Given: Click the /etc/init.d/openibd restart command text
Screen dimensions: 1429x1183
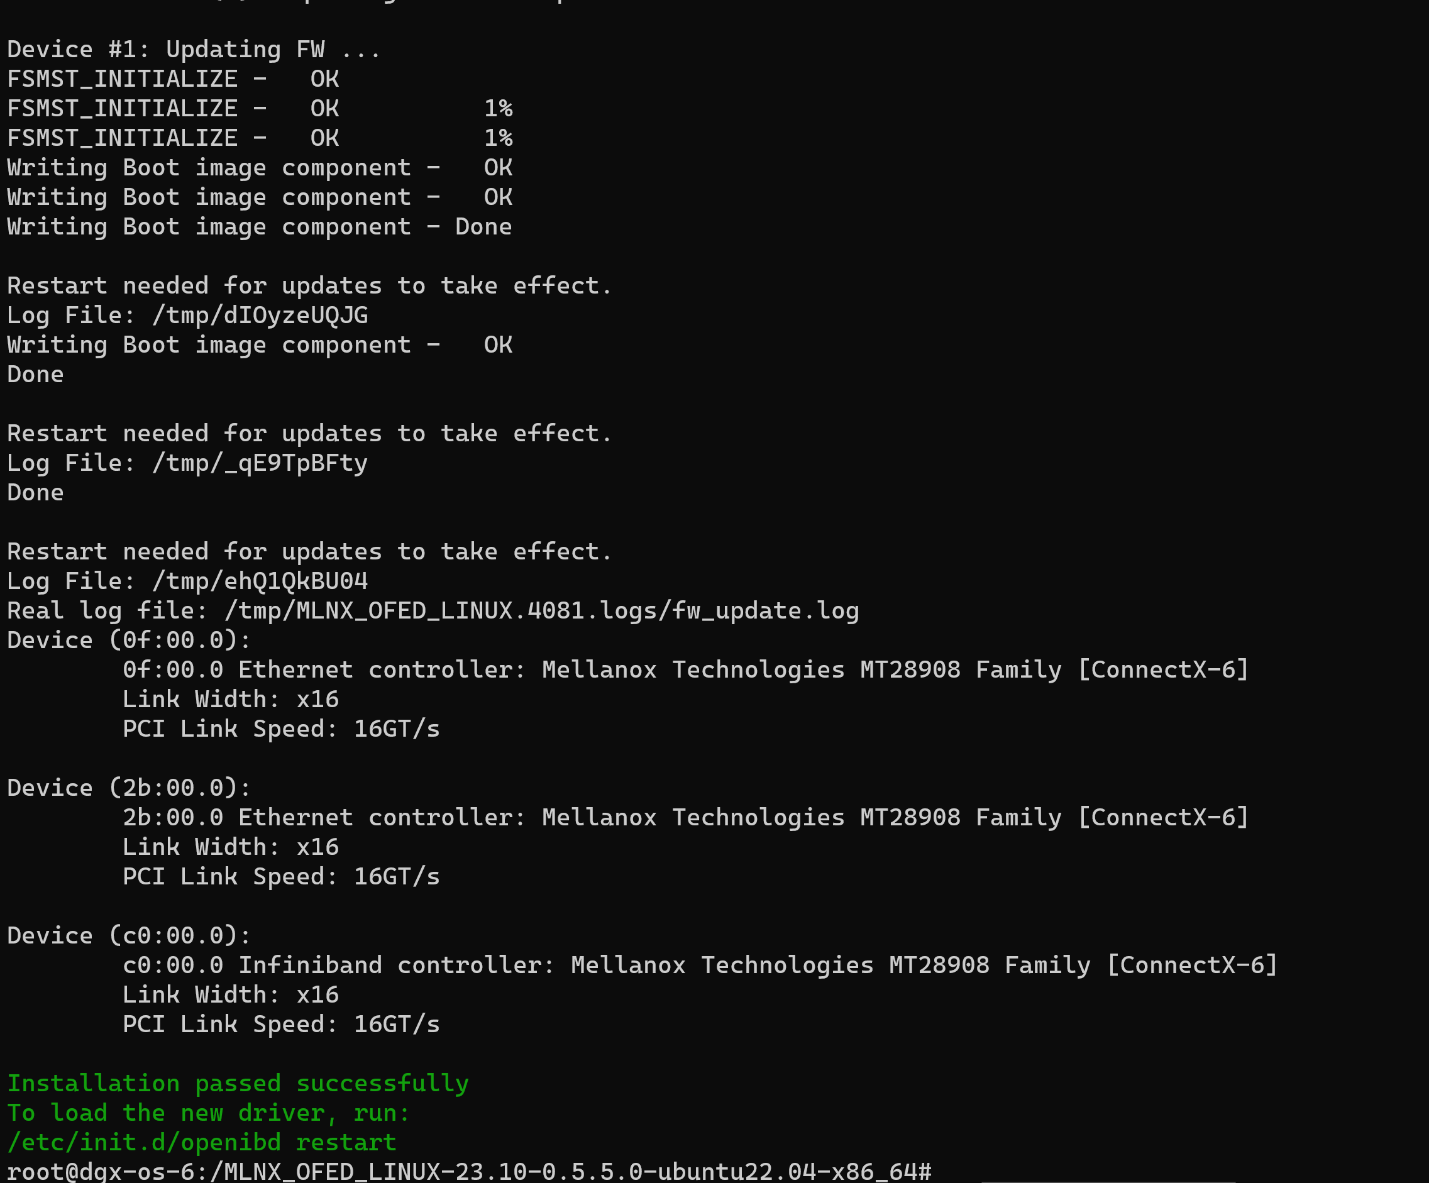Looking at the screenshot, I should (201, 1142).
